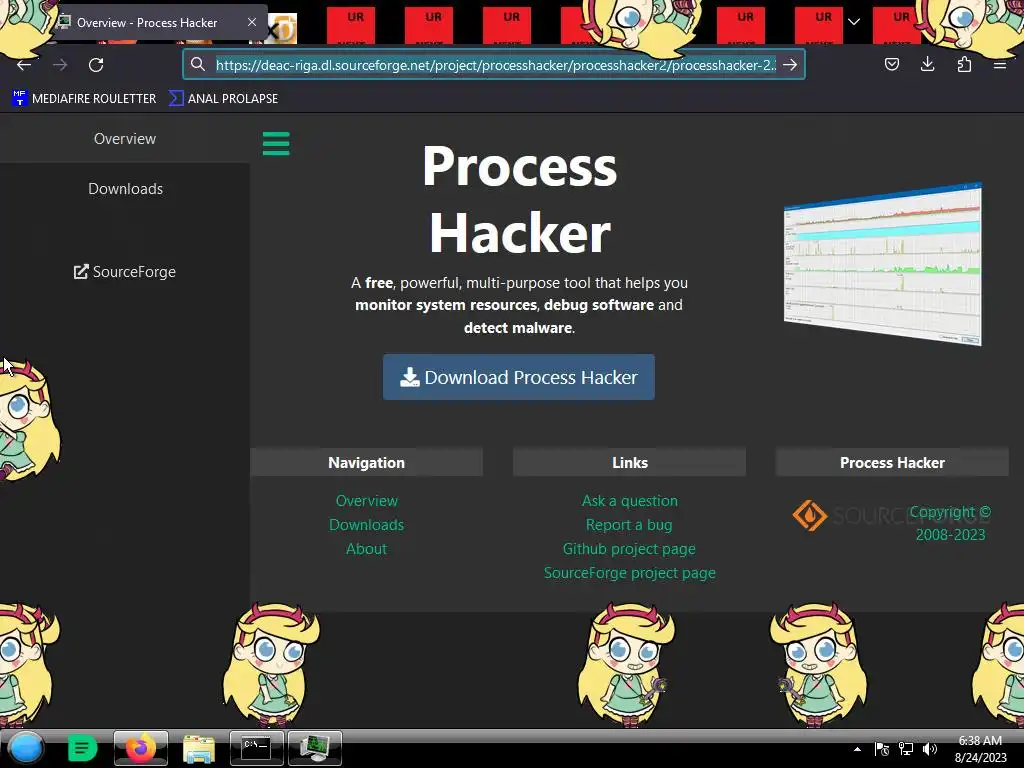Open the SourceForge sidebar link
The height and width of the screenshot is (768, 1024).
point(125,272)
